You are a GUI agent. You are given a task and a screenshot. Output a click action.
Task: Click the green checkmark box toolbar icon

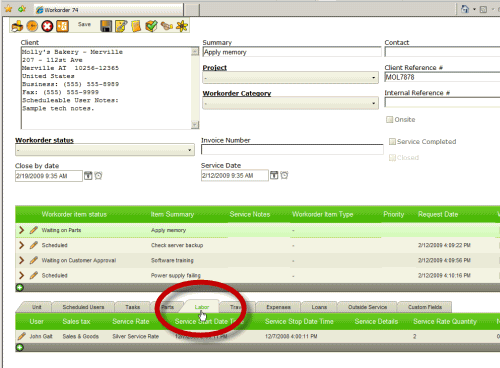pyautogui.click(x=151, y=26)
